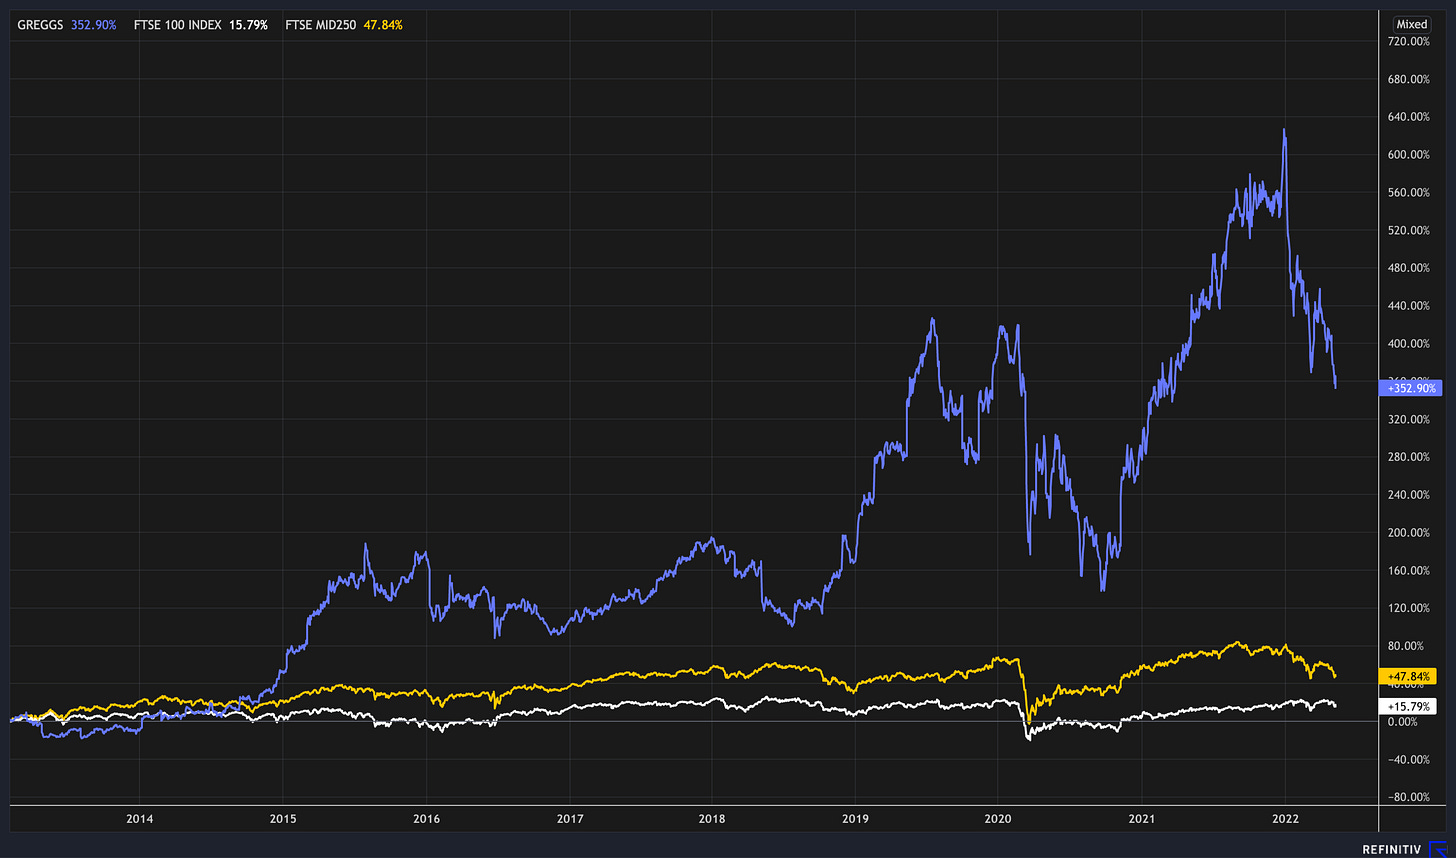The image size is (1456, 858).
Task: Select the FTSE 100 INDEX legend label
Action: point(177,24)
